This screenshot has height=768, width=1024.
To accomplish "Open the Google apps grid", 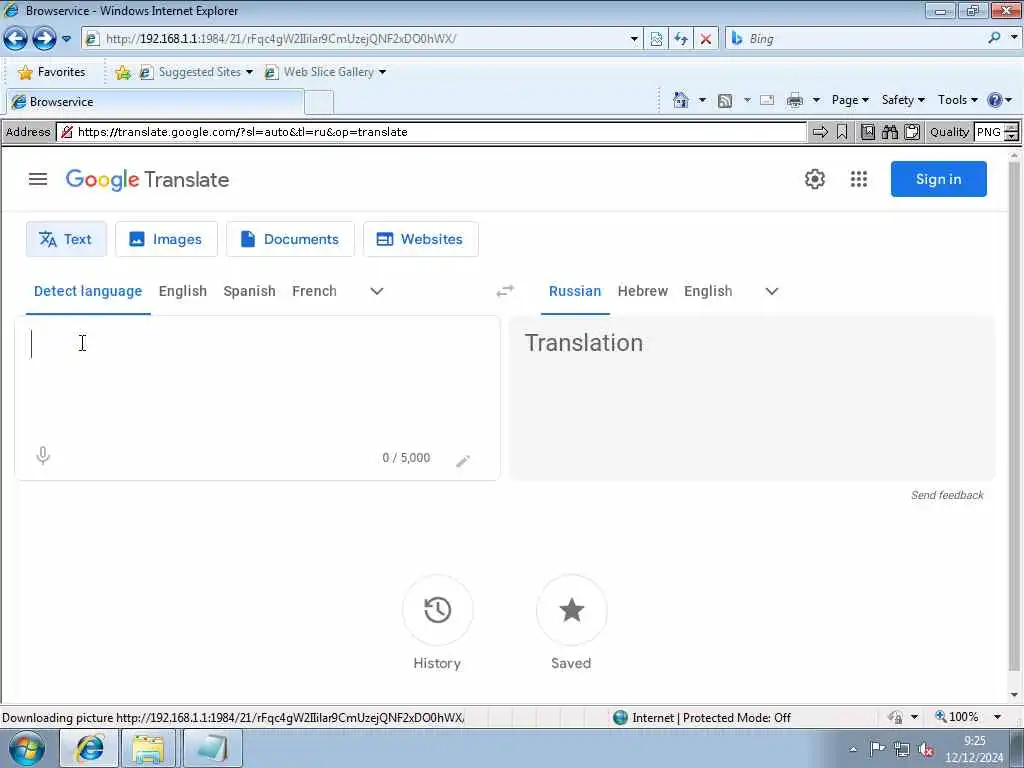I will click(x=859, y=179).
